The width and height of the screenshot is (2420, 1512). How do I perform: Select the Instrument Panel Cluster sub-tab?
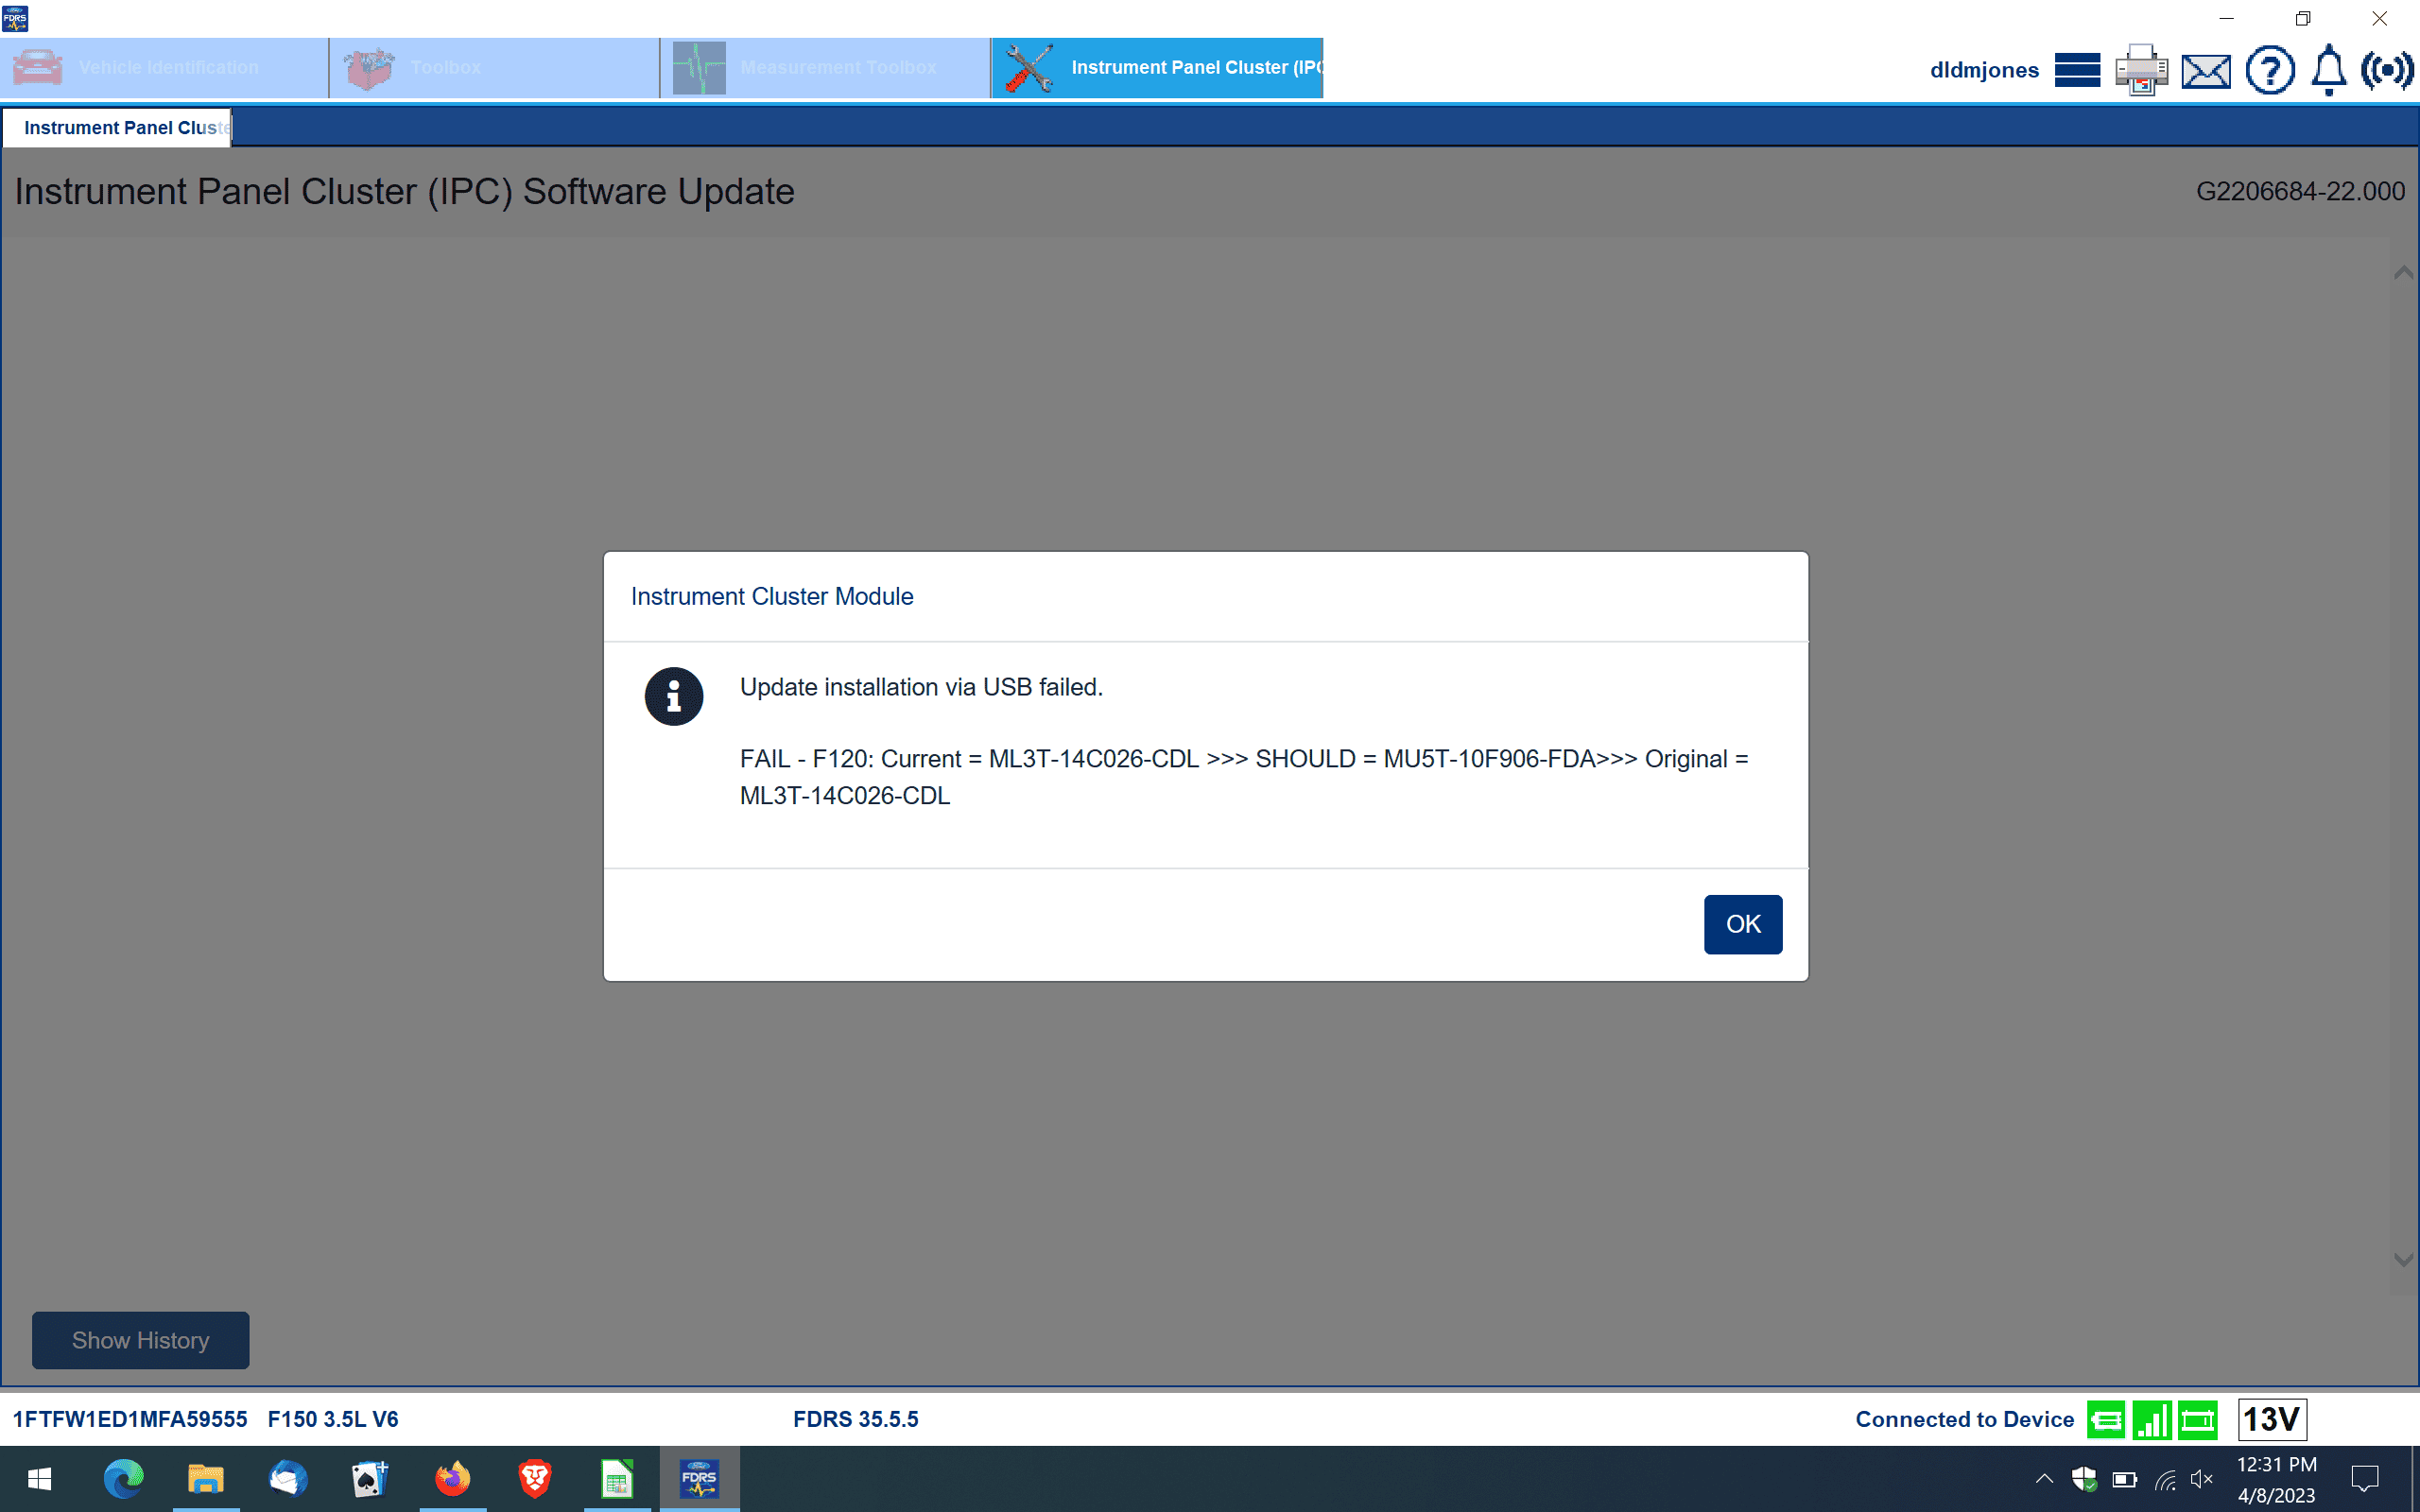point(118,128)
